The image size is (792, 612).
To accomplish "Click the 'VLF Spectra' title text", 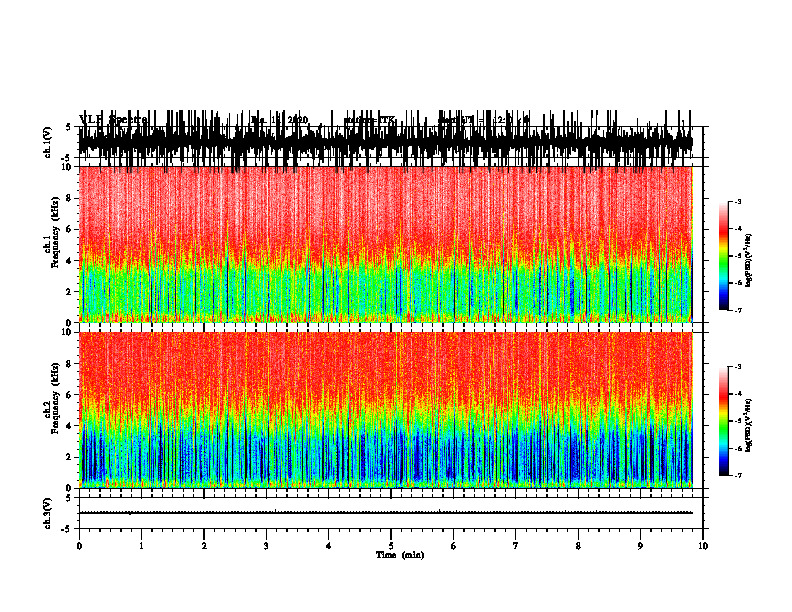I will coord(113,120).
